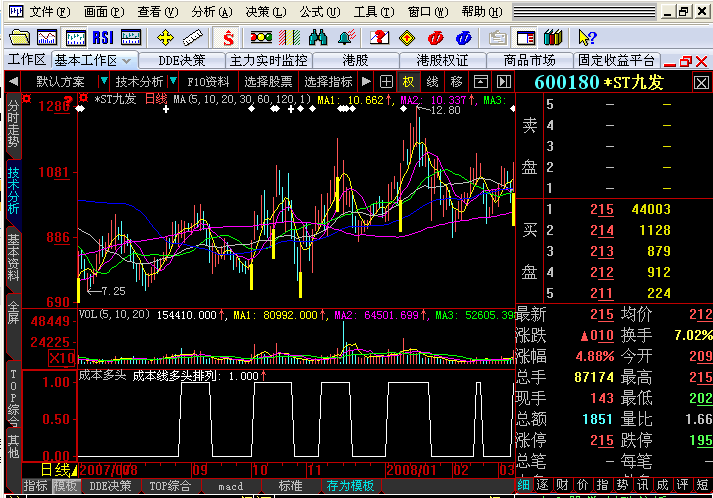Select the 基本资料 side tab
Screen dimensions: 713x498
click(x=13, y=258)
